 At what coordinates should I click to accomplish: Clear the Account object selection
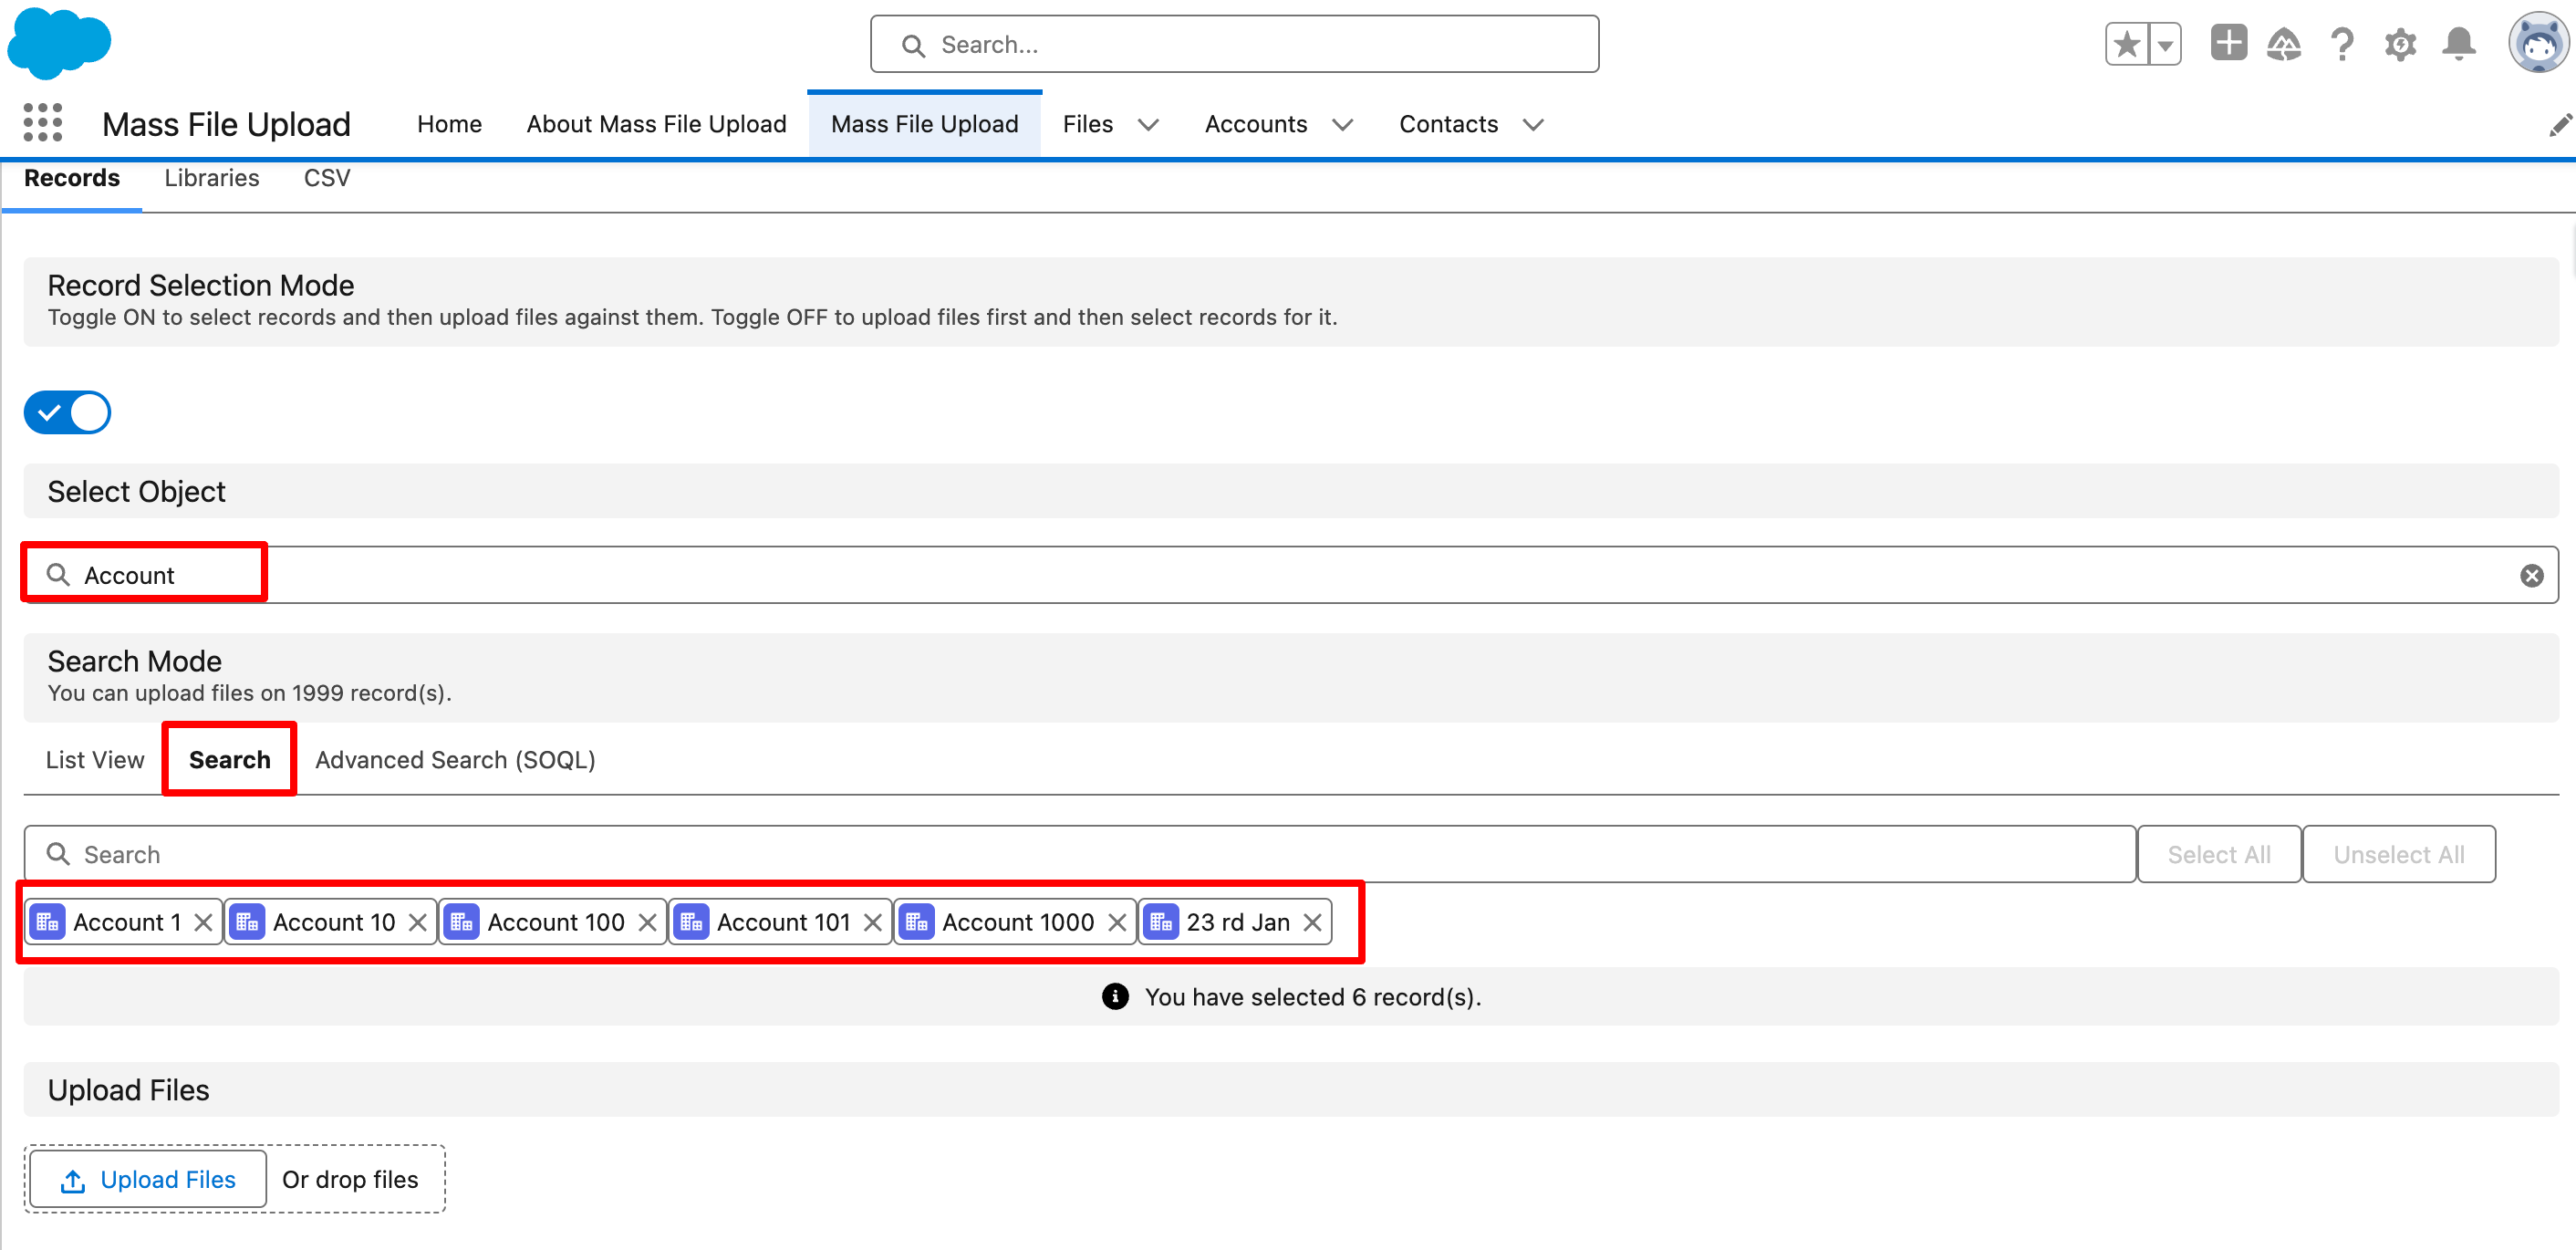click(2531, 575)
